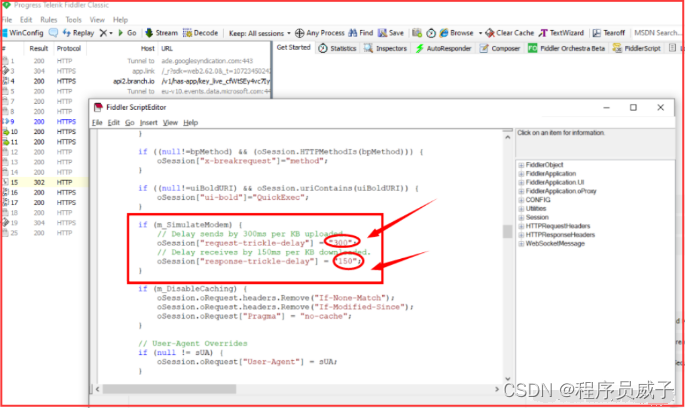Sort sessions by Protocol column header

pos(69,48)
